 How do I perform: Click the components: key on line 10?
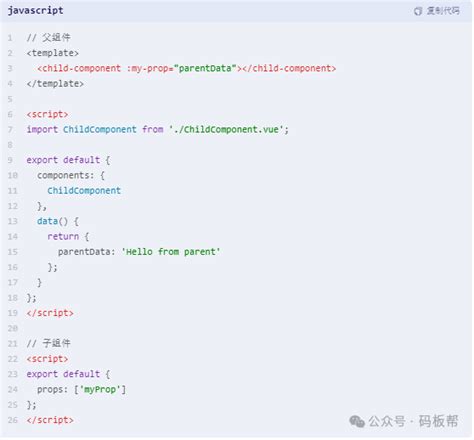tap(65, 176)
